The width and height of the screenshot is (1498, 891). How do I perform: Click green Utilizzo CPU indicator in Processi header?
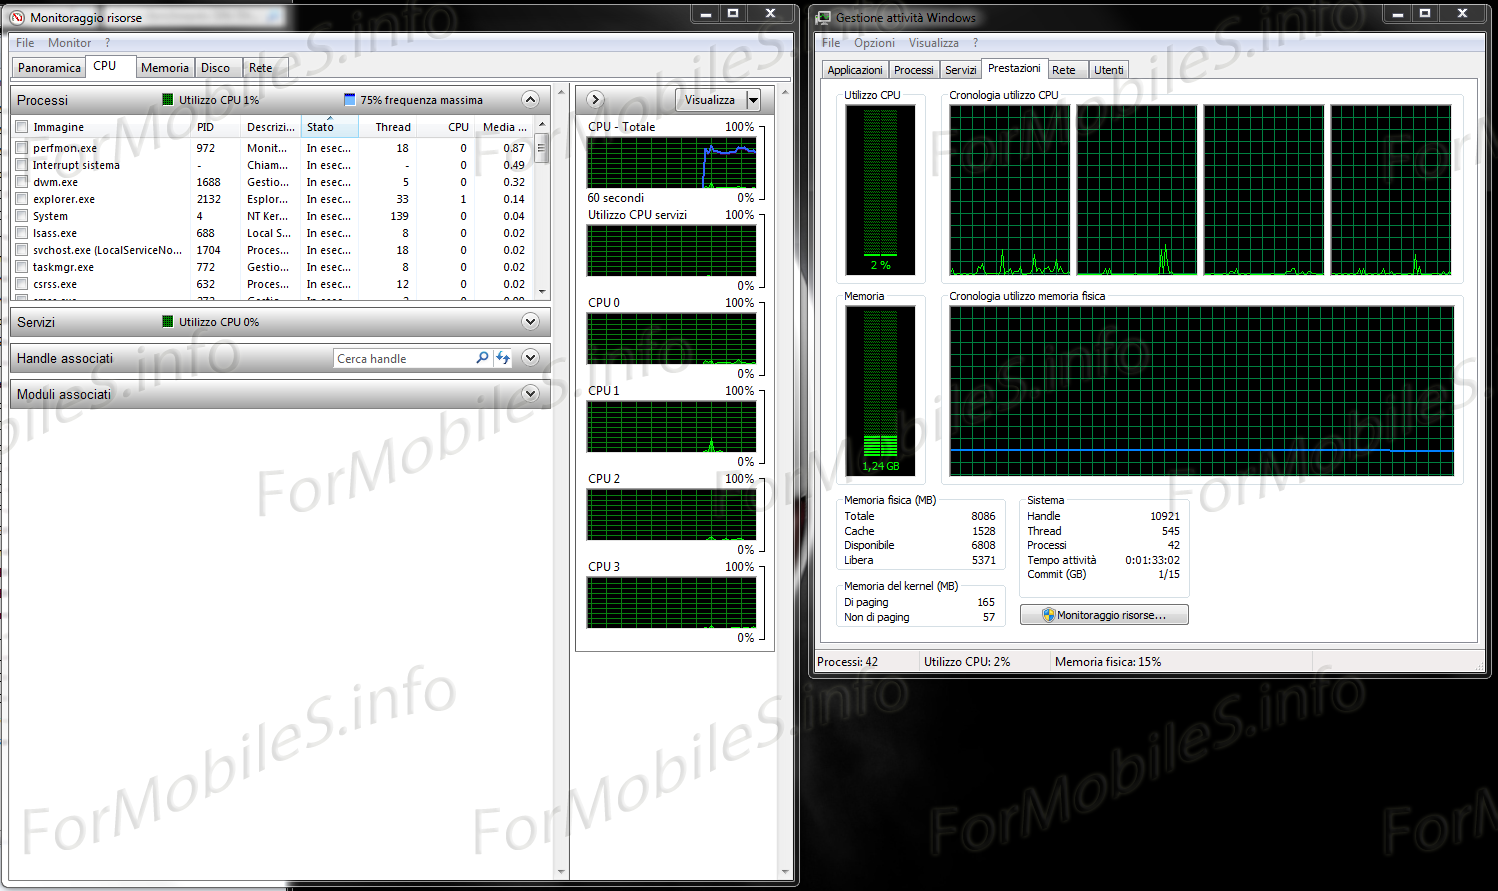pos(168,100)
